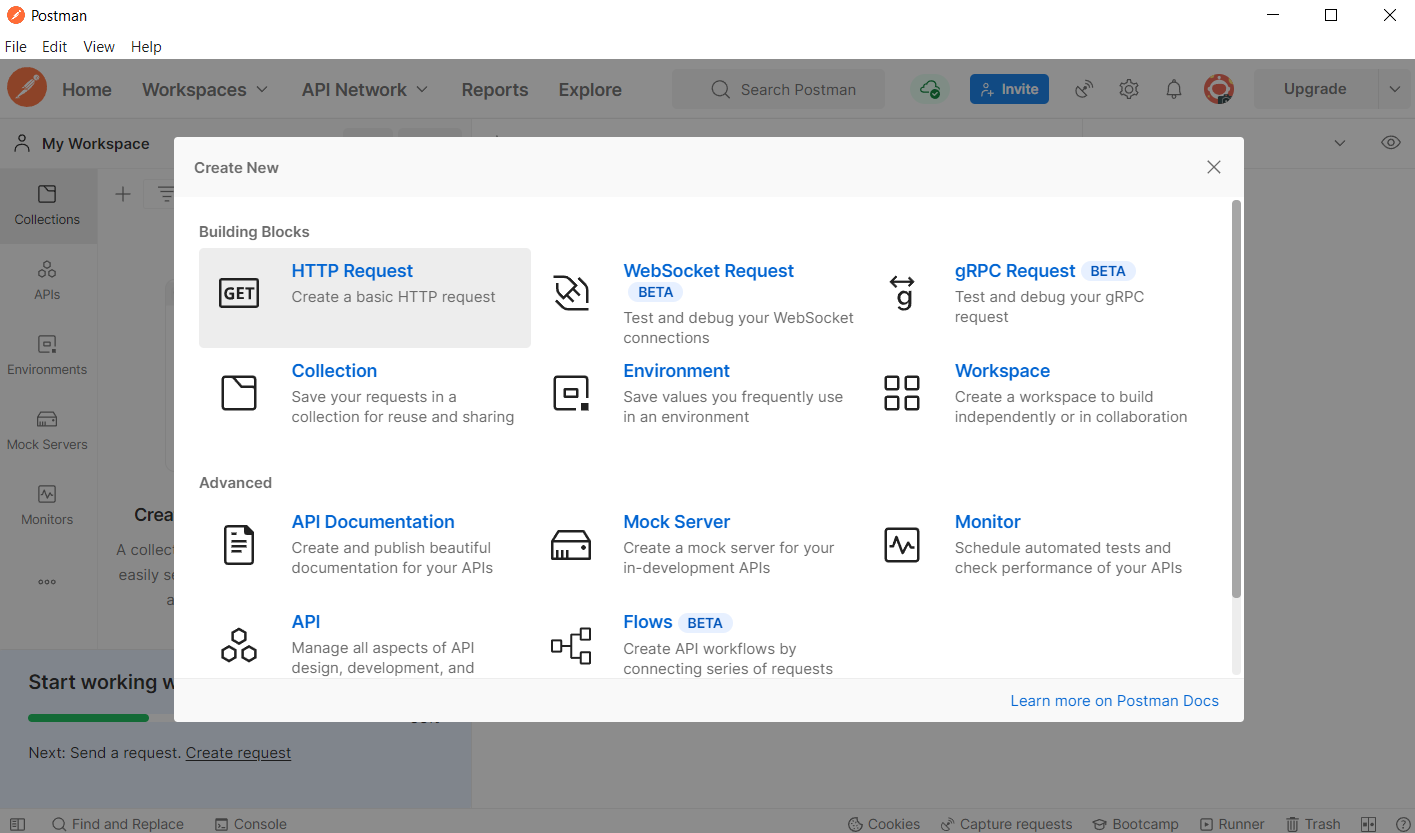Go to Home tab
The height and width of the screenshot is (833, 1415).
pos(87,89)
